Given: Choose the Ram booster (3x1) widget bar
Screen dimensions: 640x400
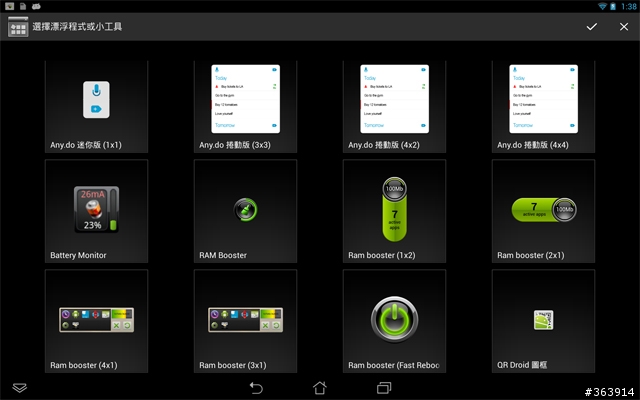Looking at the screenshot, I should (x=245, y=320).
